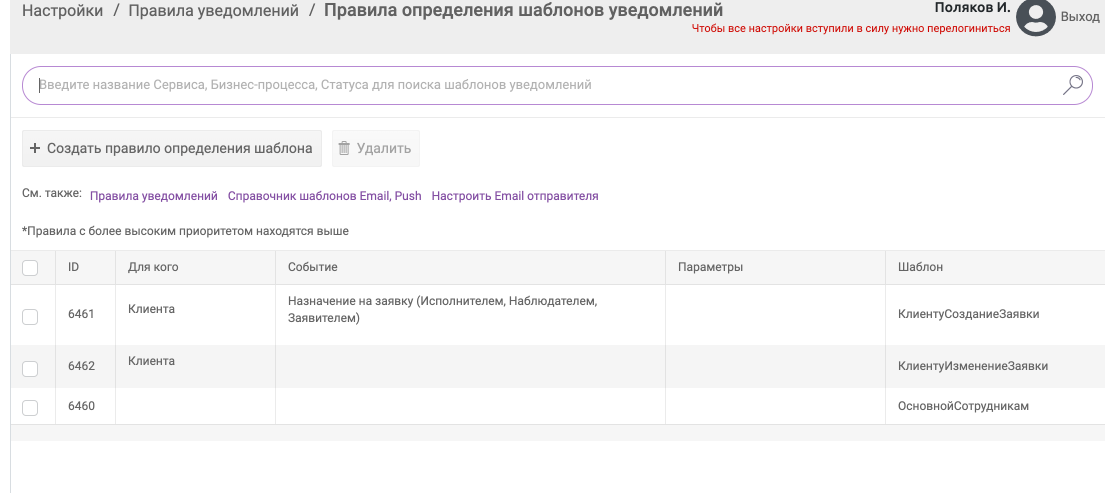Click the search magnifier icon

coord(1072,85)
